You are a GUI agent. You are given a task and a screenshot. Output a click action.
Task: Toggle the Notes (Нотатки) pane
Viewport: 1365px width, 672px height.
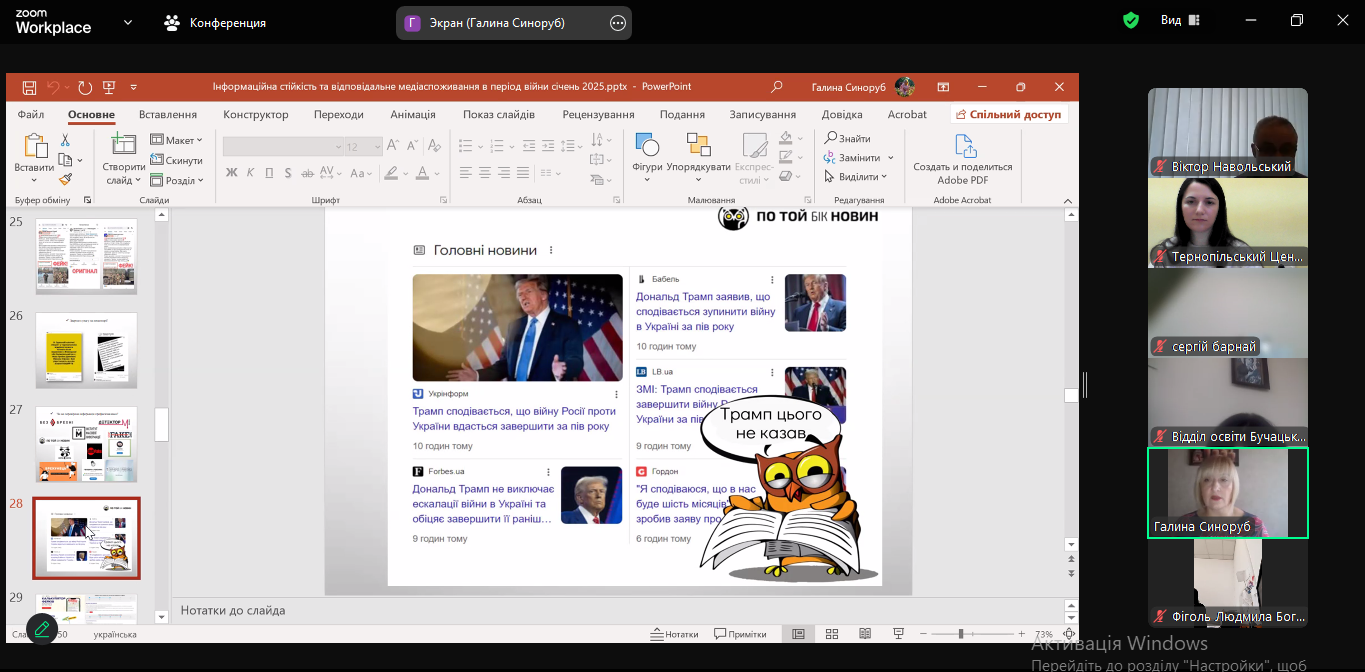674,634
